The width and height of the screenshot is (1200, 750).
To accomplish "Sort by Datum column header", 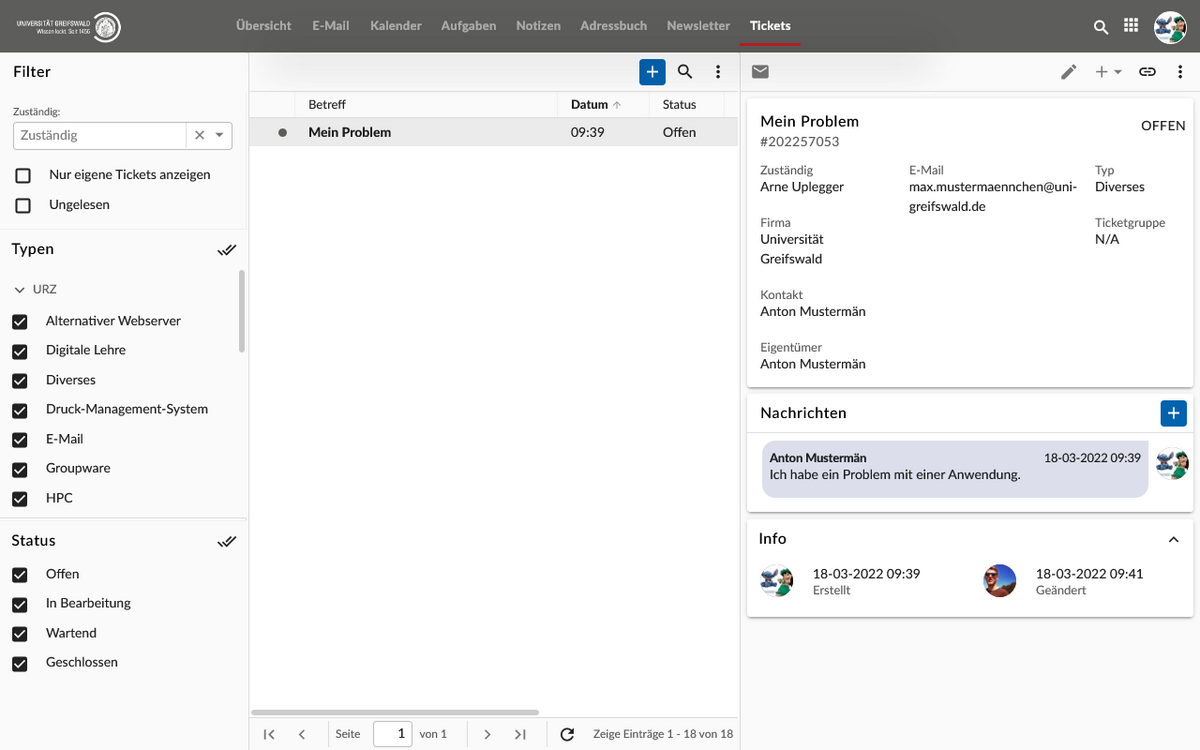I will click(590, 104).
